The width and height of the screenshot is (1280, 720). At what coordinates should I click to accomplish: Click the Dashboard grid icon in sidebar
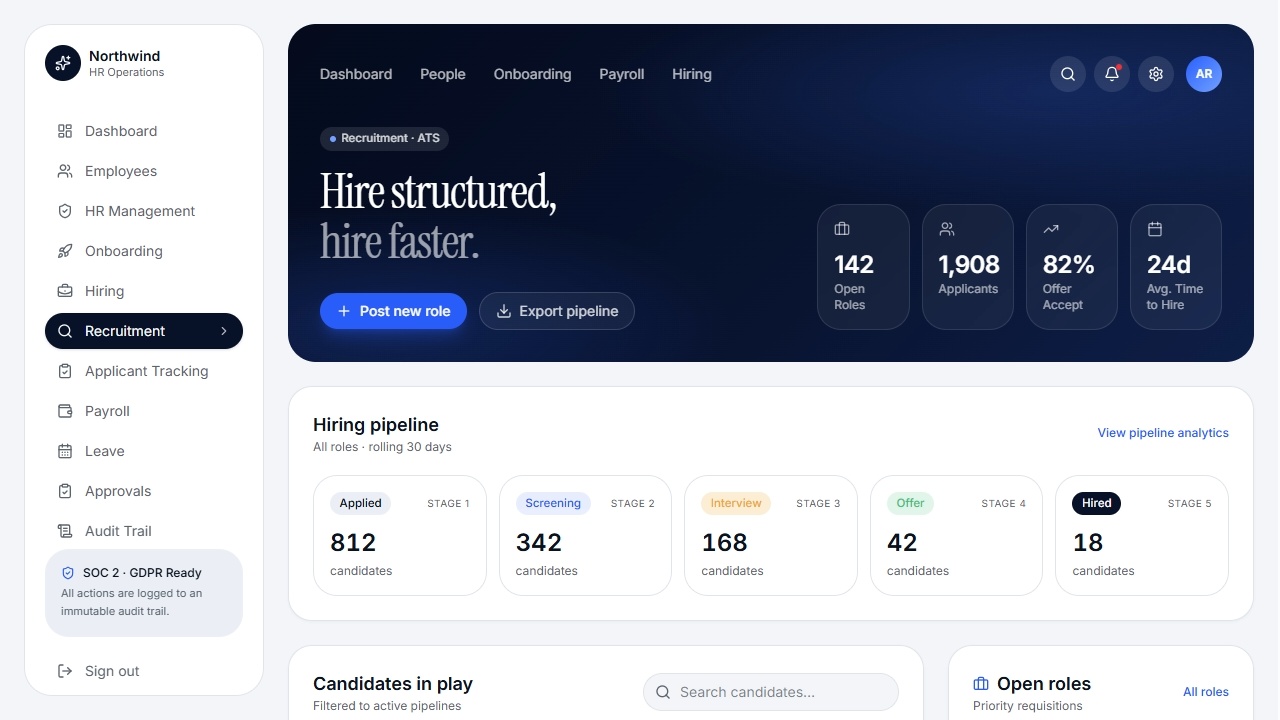click(x=65, y=131)
